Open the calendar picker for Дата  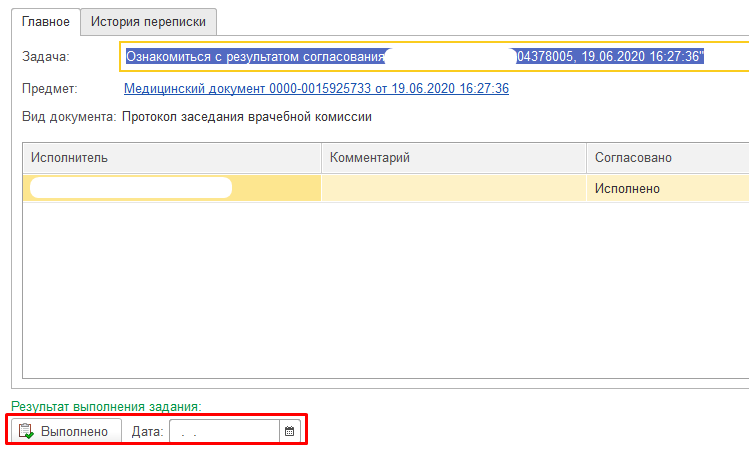[x=290, y=431]
